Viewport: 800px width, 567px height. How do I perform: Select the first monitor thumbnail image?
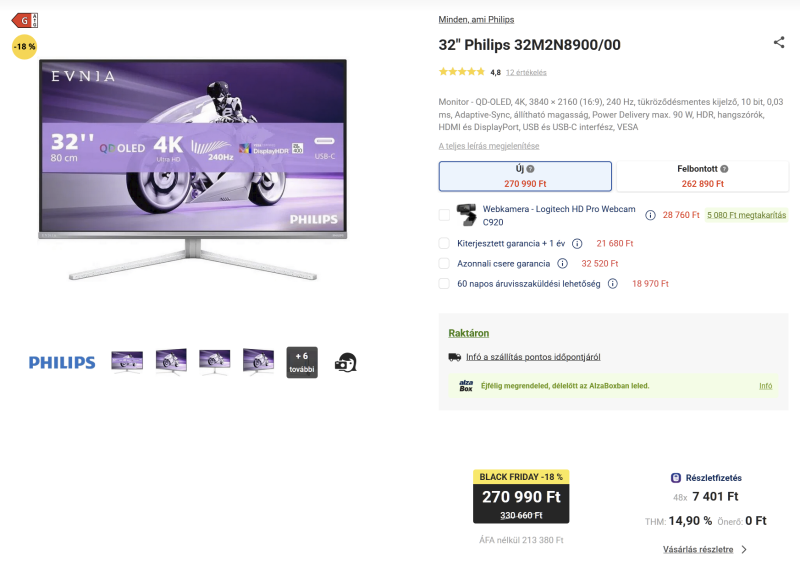[127, 362]
